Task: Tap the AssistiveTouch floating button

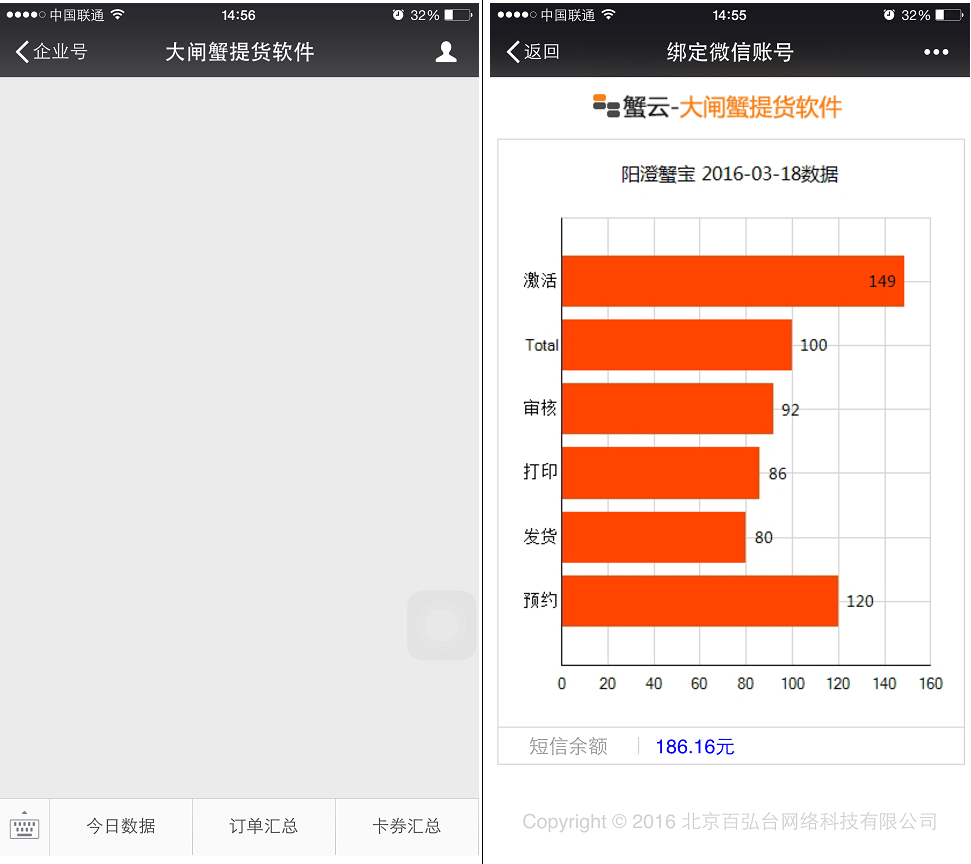Action: point(442,625)
